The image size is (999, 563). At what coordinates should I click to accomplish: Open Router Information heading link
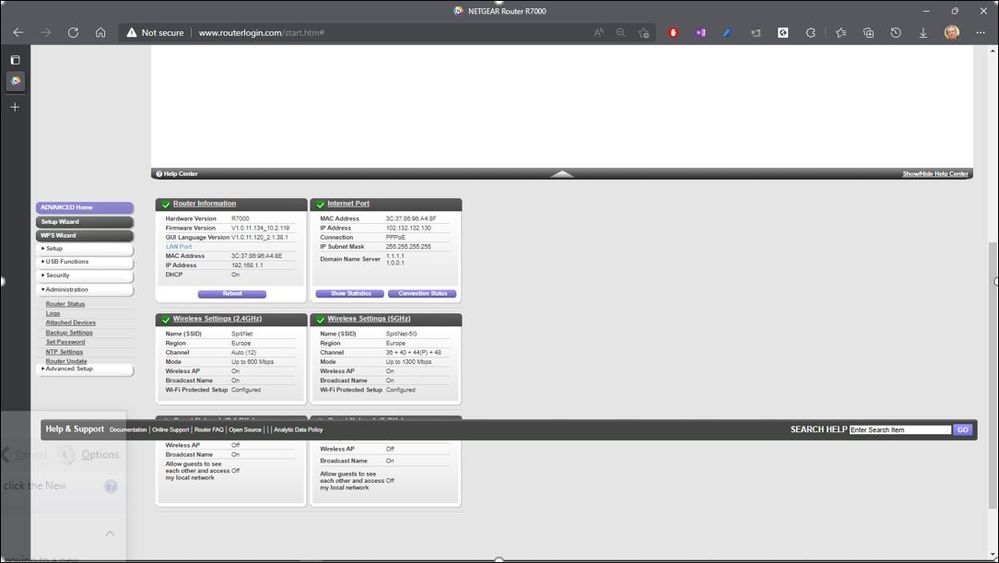click(205, 204)
